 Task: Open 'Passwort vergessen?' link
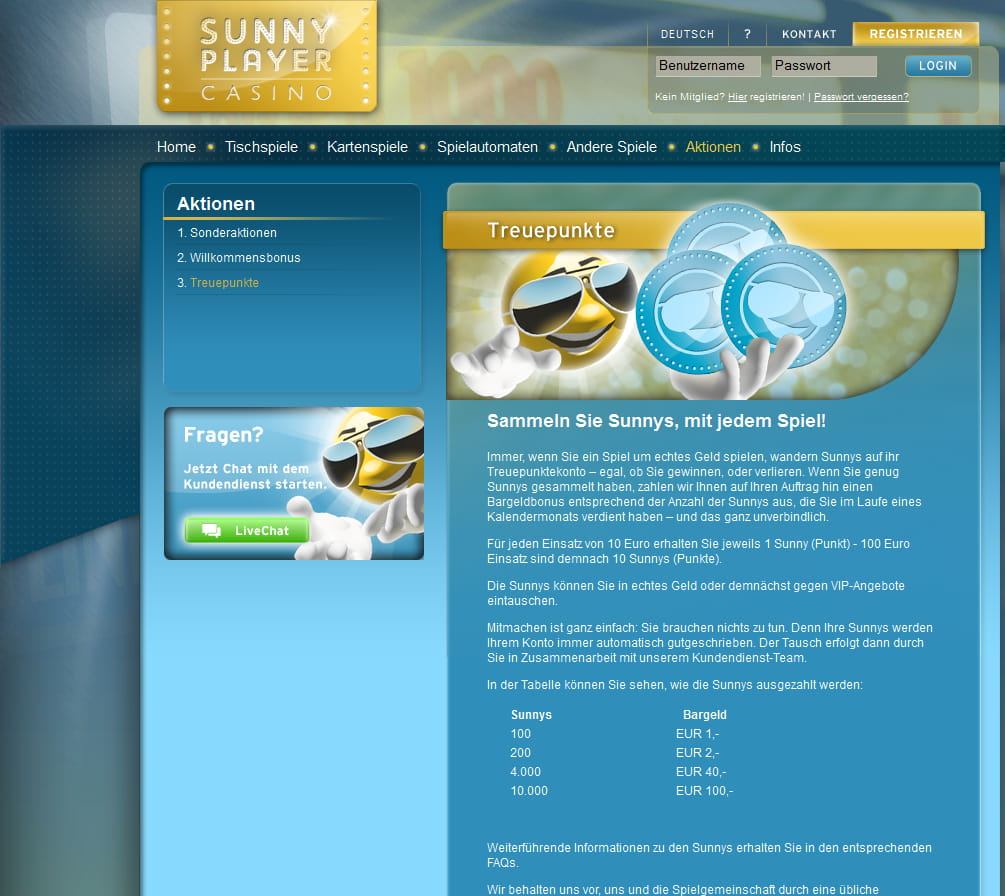pos(861,97)
